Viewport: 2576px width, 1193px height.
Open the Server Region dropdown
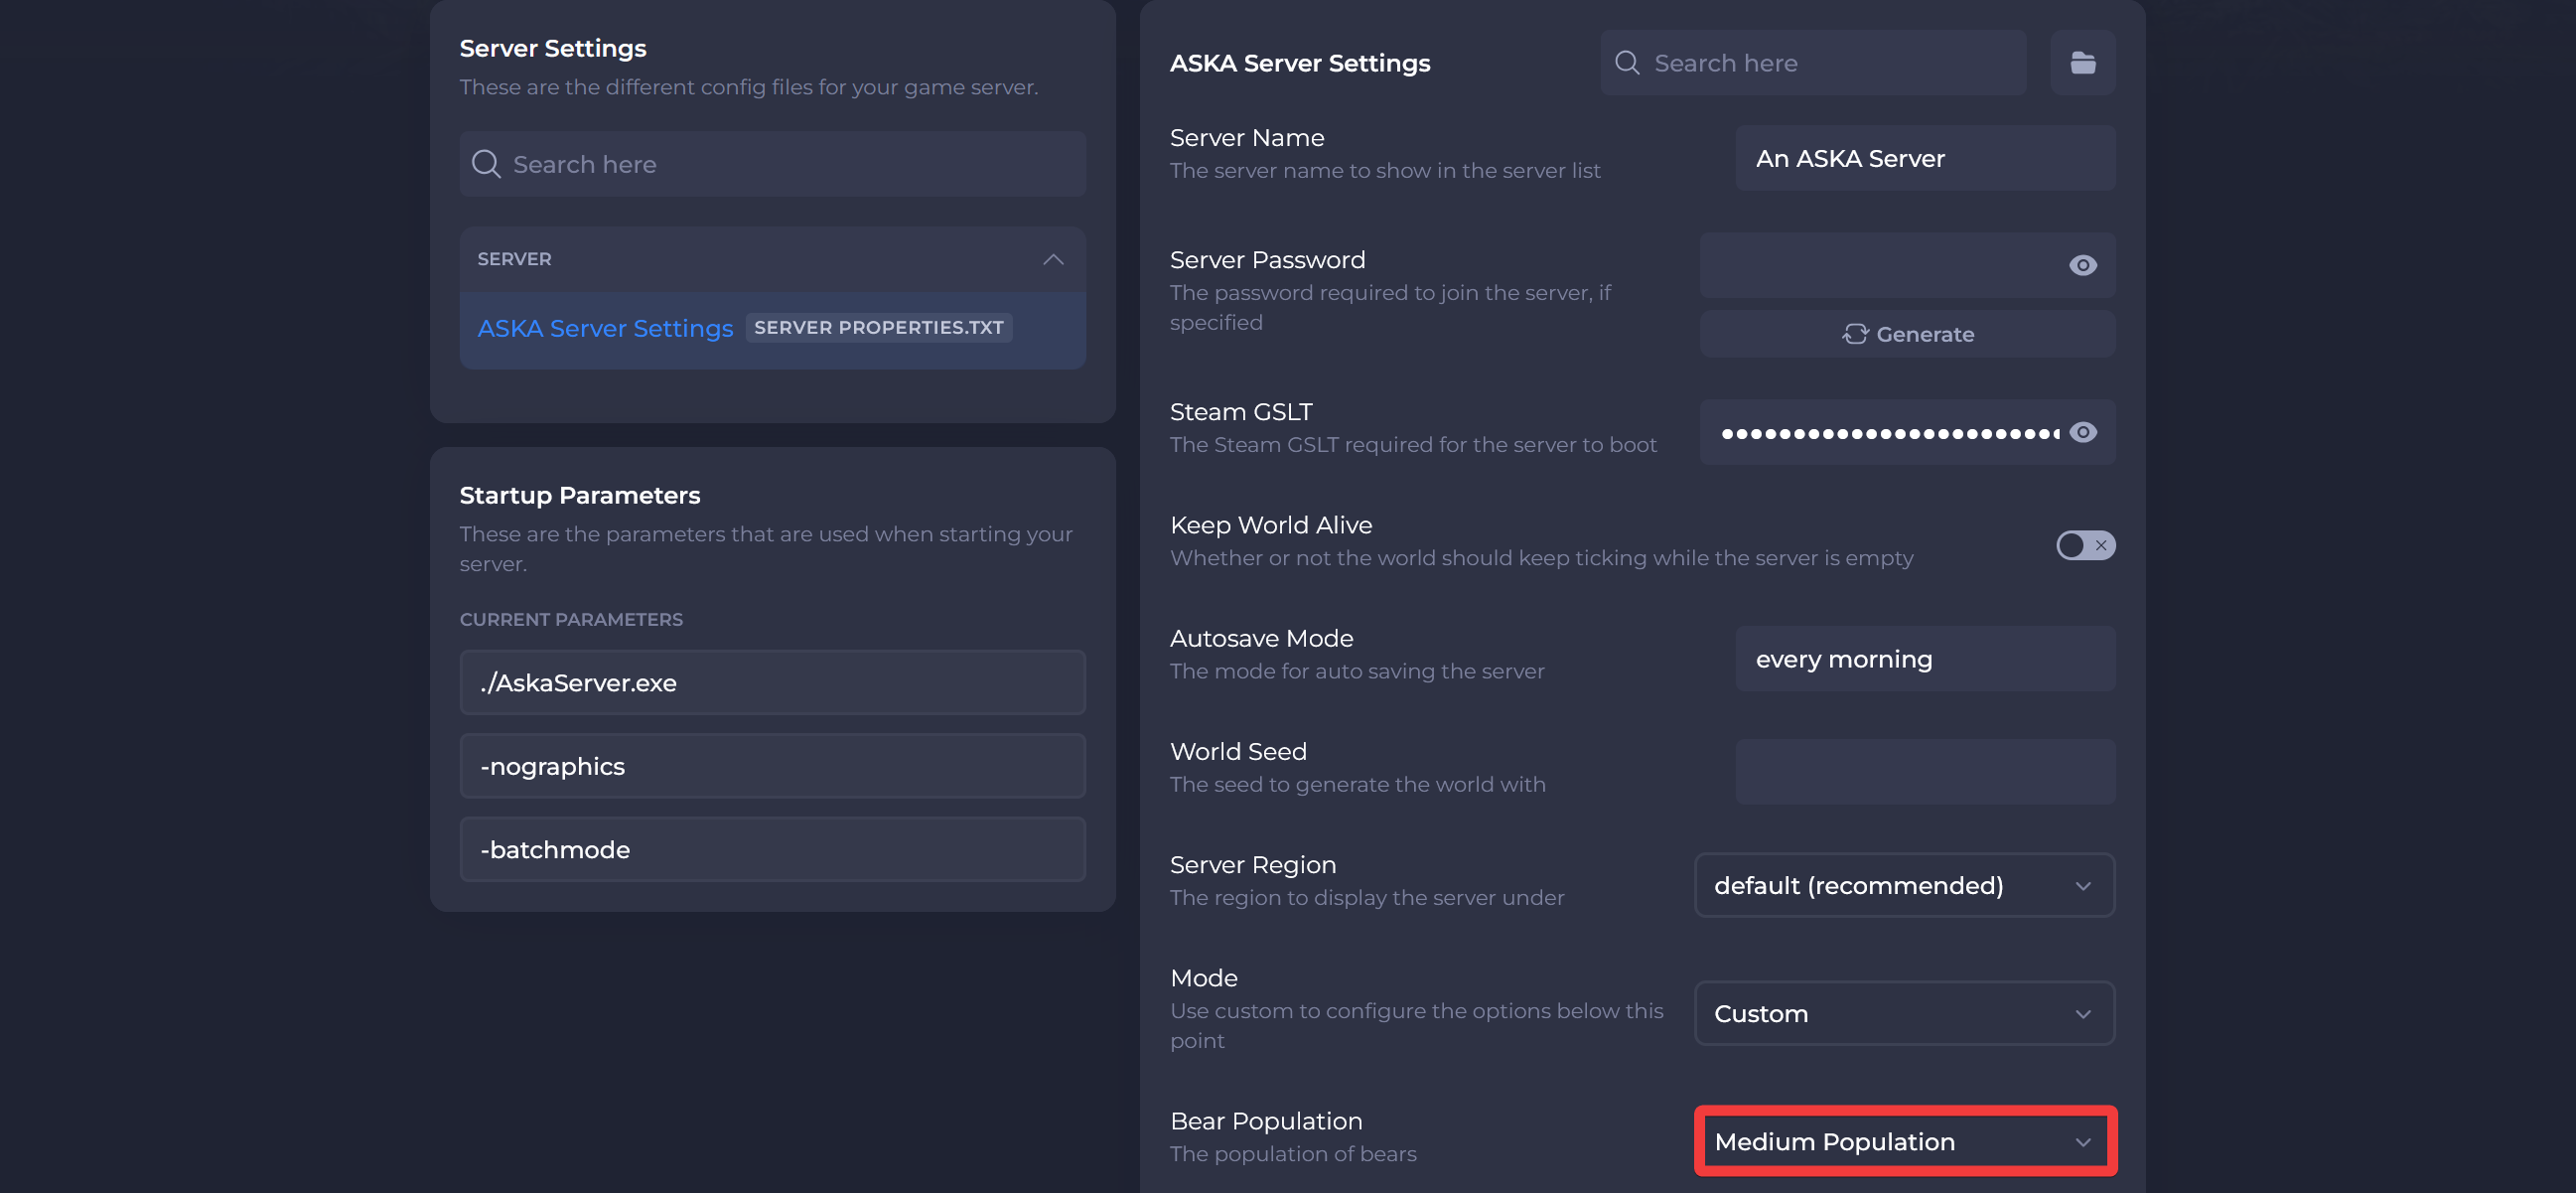click(1904, 885)
